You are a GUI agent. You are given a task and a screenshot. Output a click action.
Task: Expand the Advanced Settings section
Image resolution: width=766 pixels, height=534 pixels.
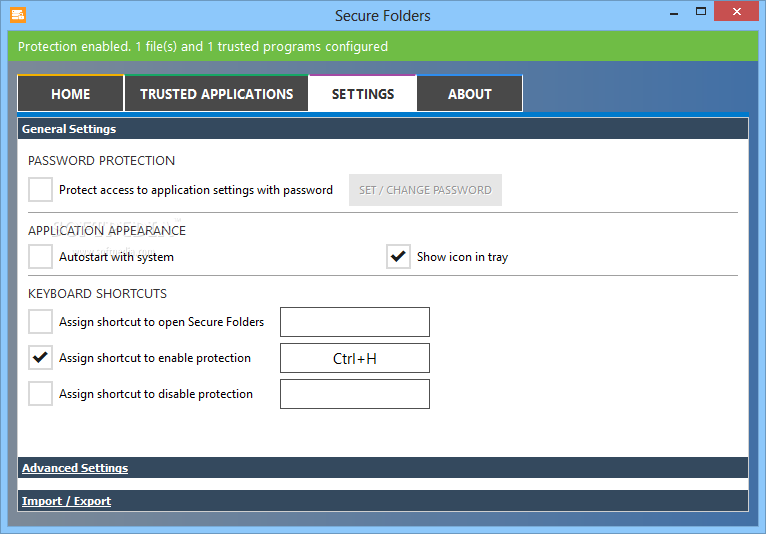(383, 468)
